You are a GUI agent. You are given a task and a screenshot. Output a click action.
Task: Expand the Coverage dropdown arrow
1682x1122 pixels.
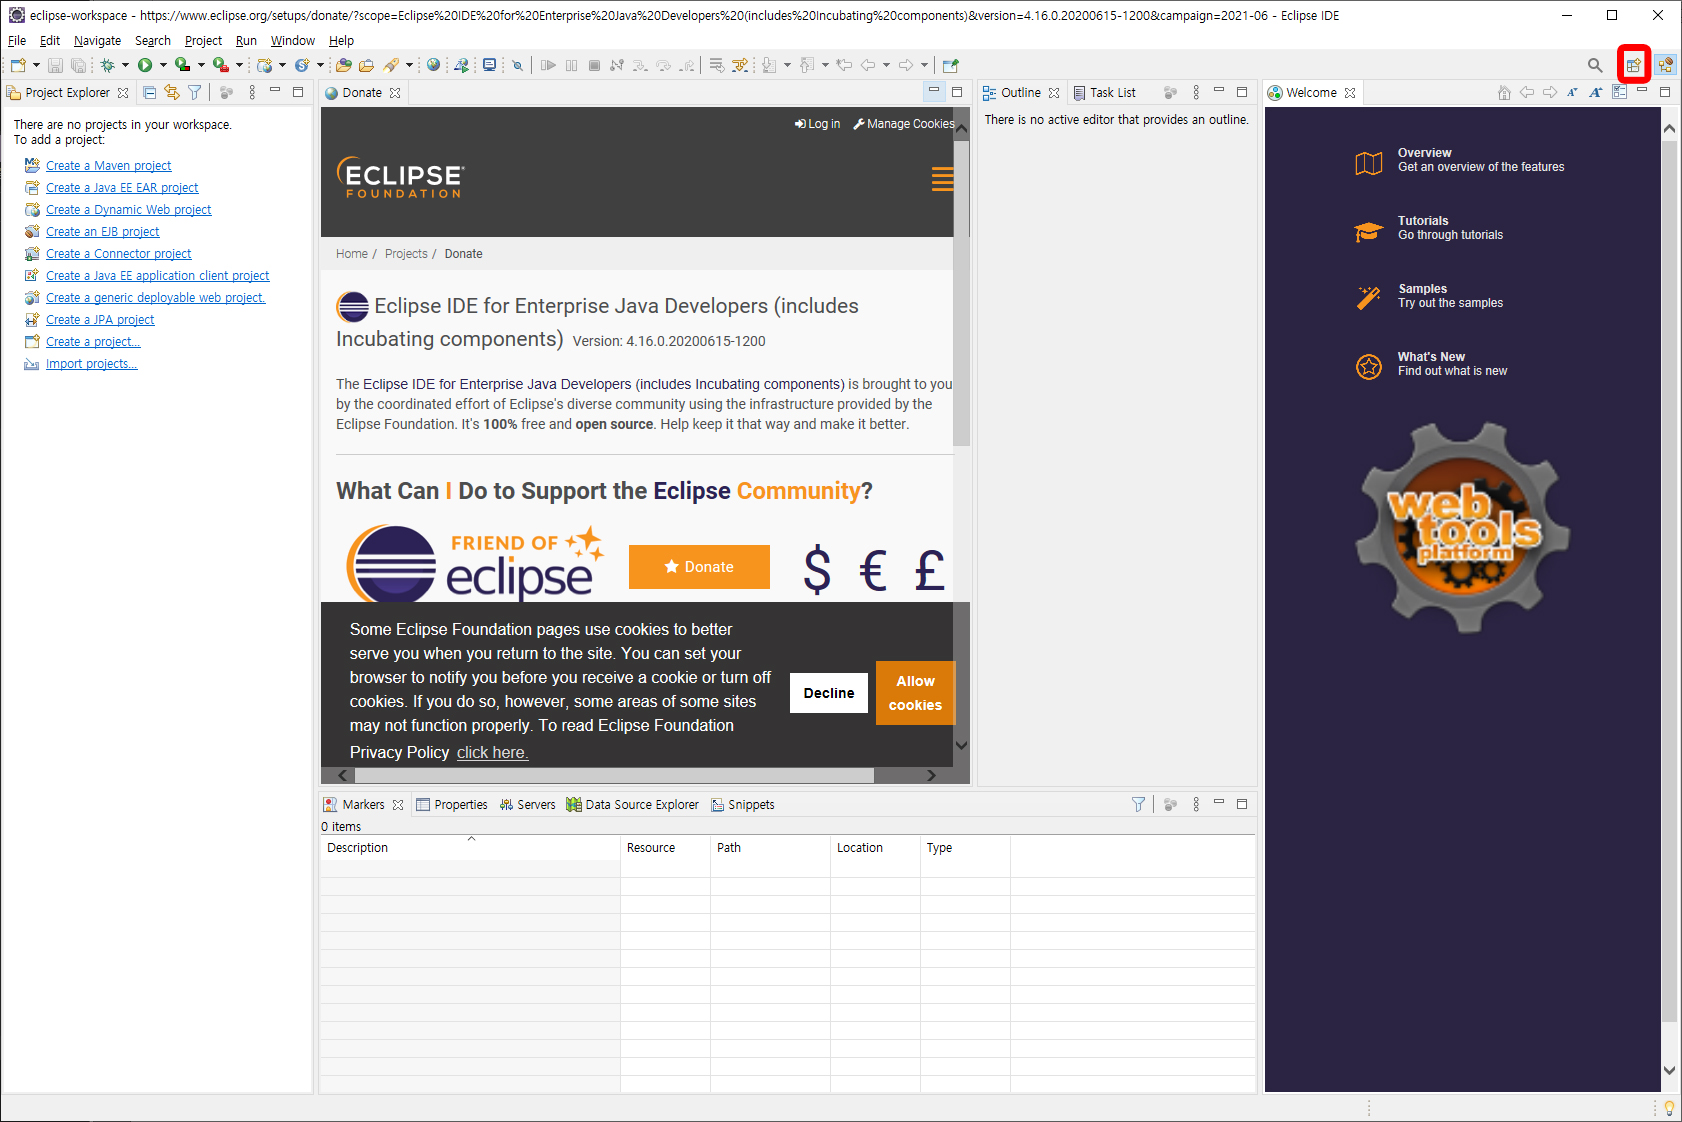click(201, 65)
